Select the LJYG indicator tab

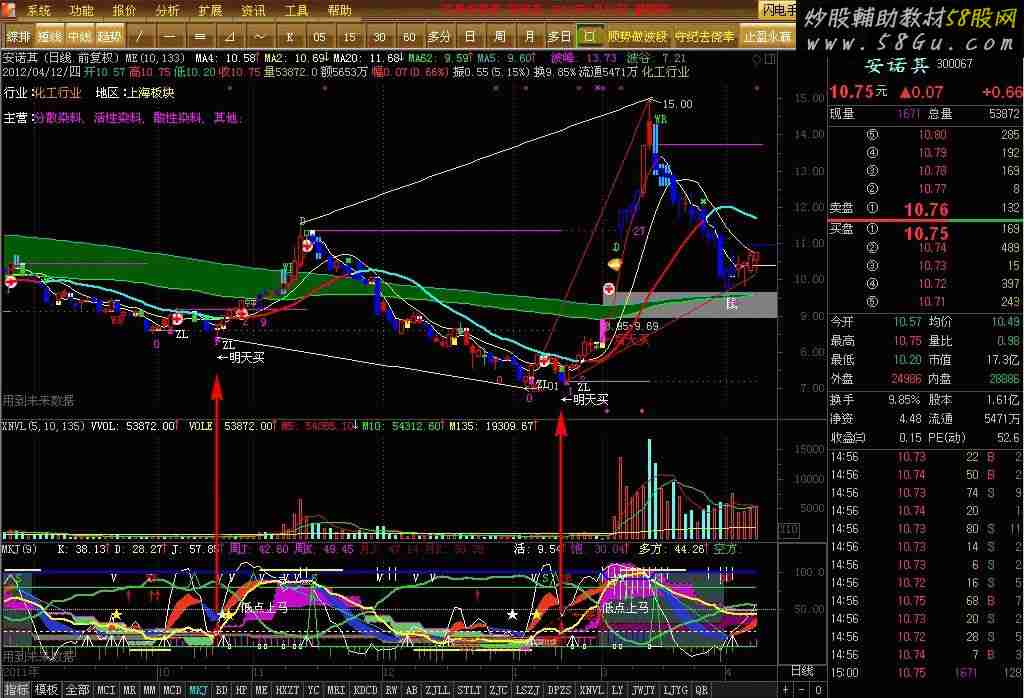(675, 690)
